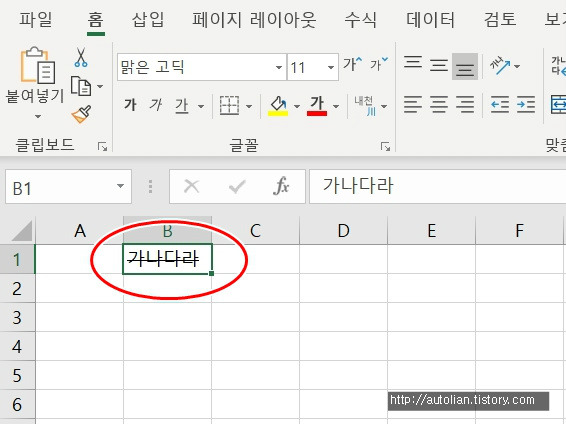Select column F header
This screenshot has width=566, height=424.
coord(519,231)
